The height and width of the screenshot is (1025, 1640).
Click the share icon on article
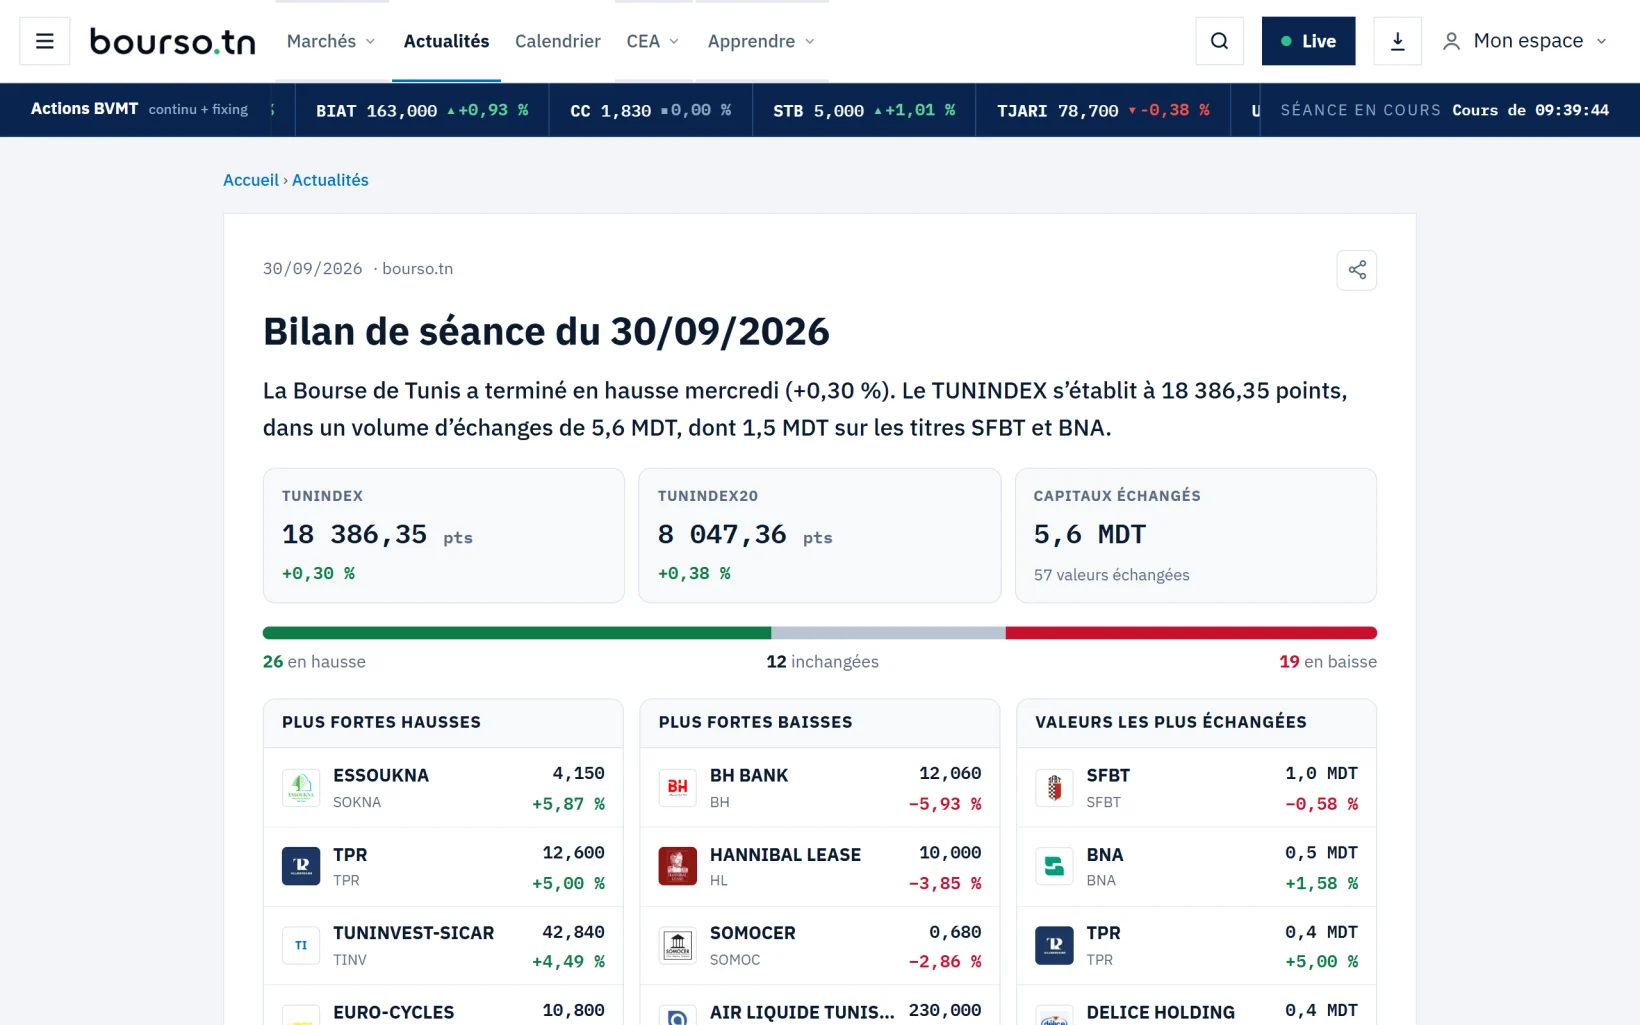[x=1356, y=270]
